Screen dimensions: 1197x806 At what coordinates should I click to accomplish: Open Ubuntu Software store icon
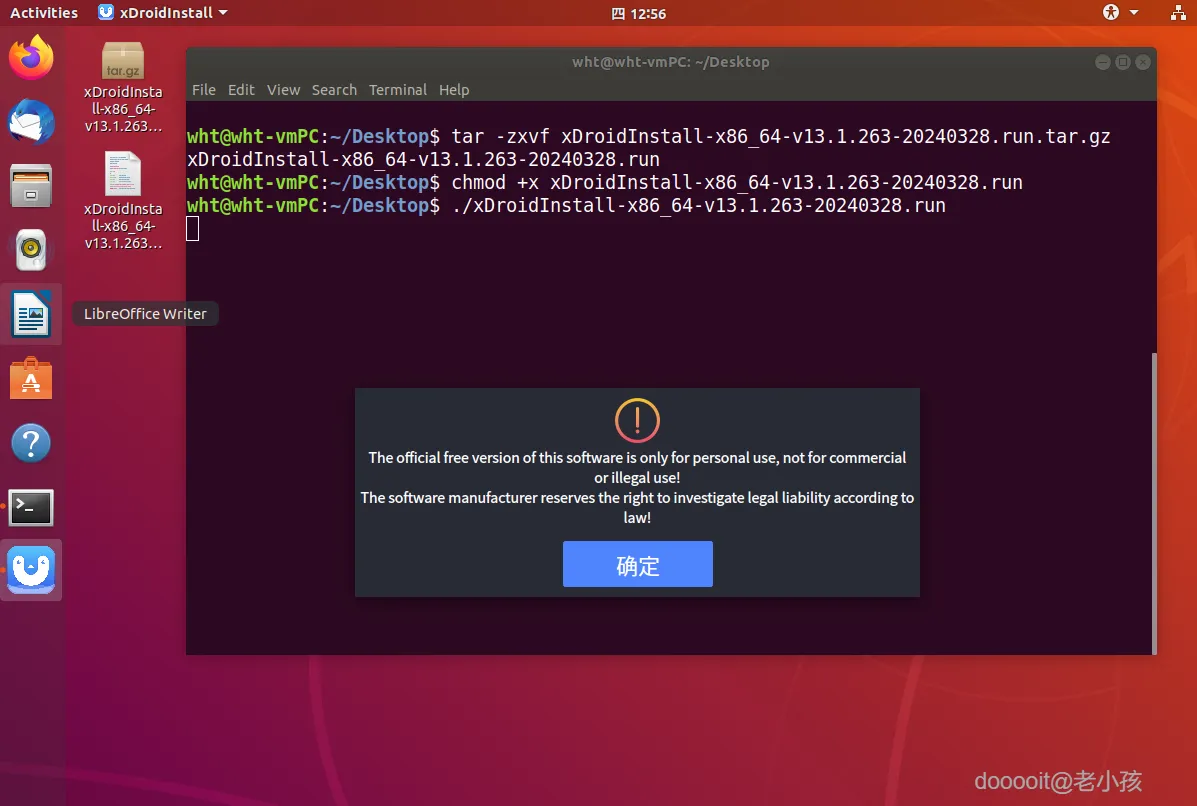click(31, 379)
